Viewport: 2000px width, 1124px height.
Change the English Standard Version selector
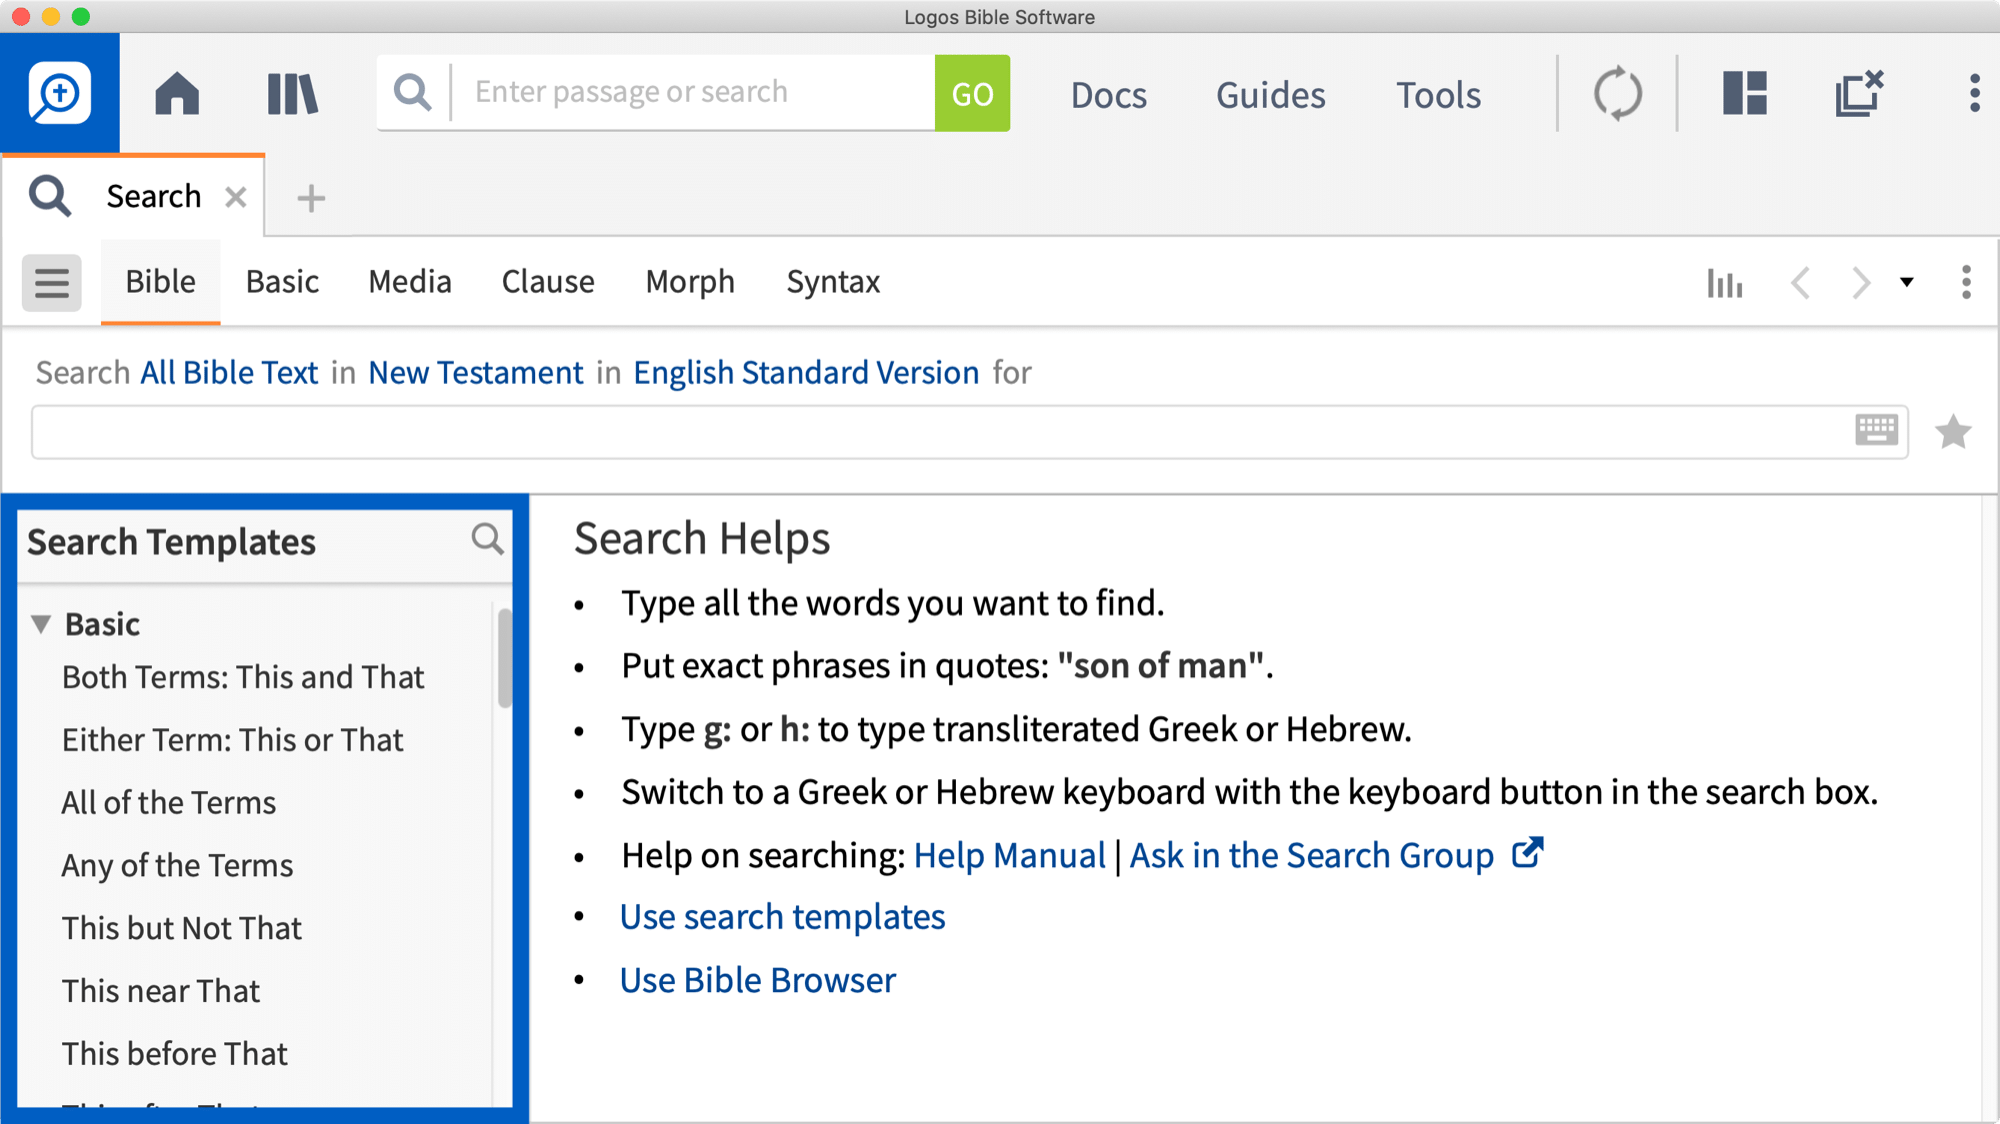806,372
